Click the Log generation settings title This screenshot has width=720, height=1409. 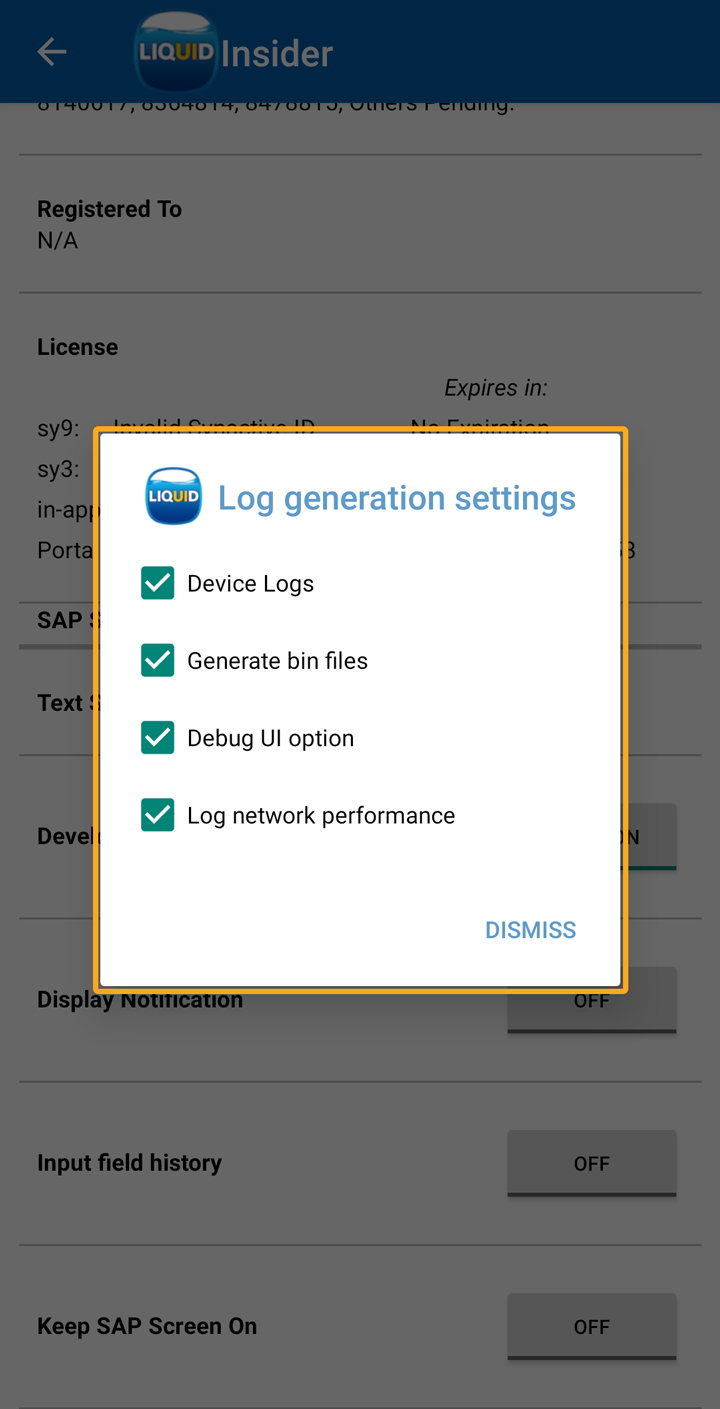397,498
